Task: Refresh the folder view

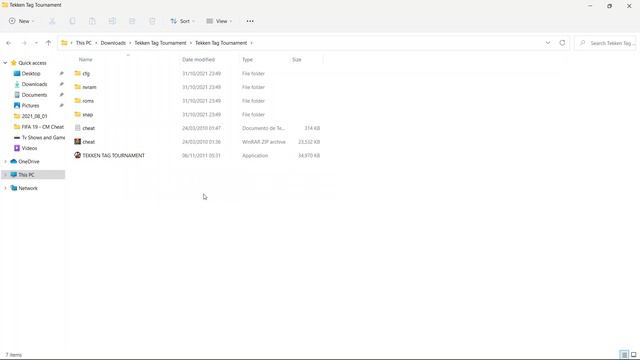Action: point(562,43)
